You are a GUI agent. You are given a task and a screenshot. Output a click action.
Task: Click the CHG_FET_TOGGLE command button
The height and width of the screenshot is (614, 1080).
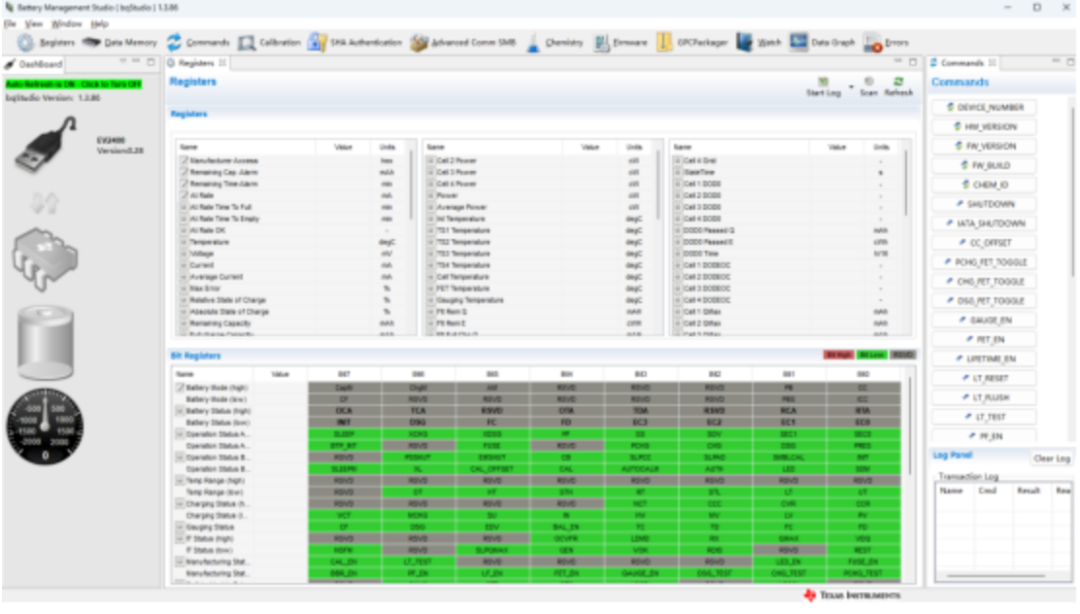(985, 282)
